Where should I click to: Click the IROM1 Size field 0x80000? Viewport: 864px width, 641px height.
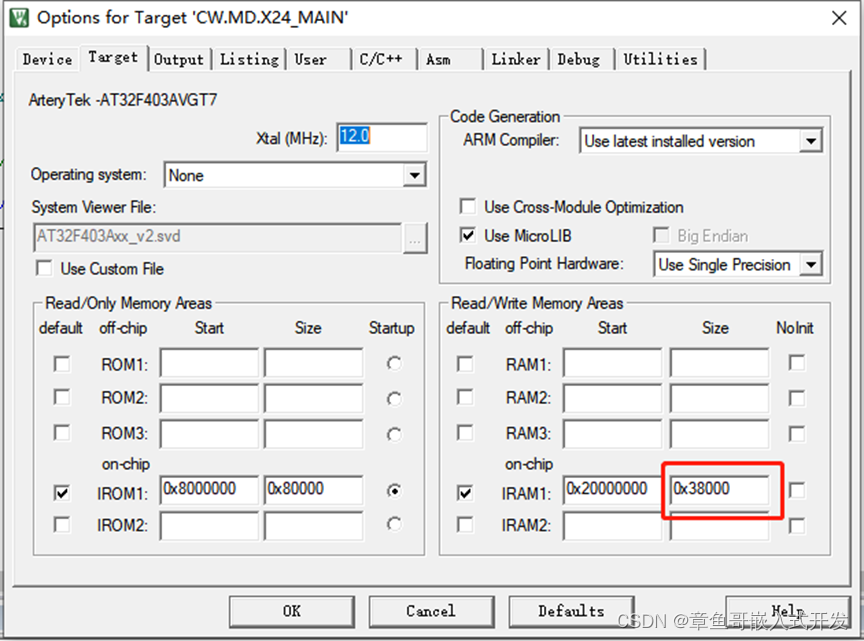click(313, 489)
